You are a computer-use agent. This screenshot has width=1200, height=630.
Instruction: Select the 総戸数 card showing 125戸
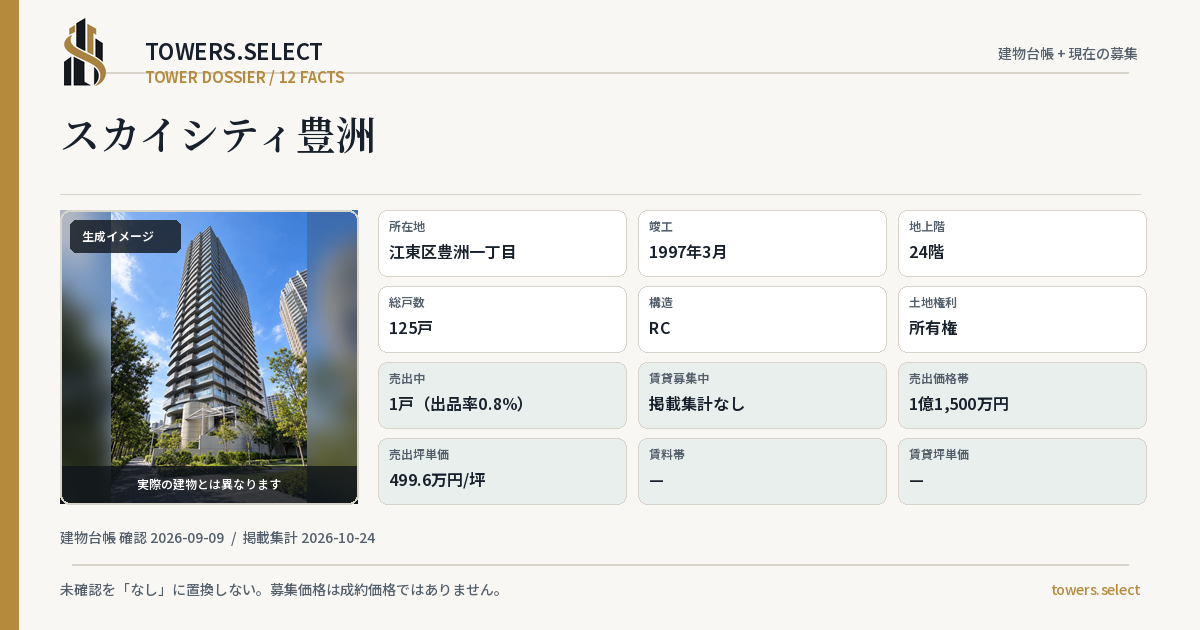pos(502,319)
